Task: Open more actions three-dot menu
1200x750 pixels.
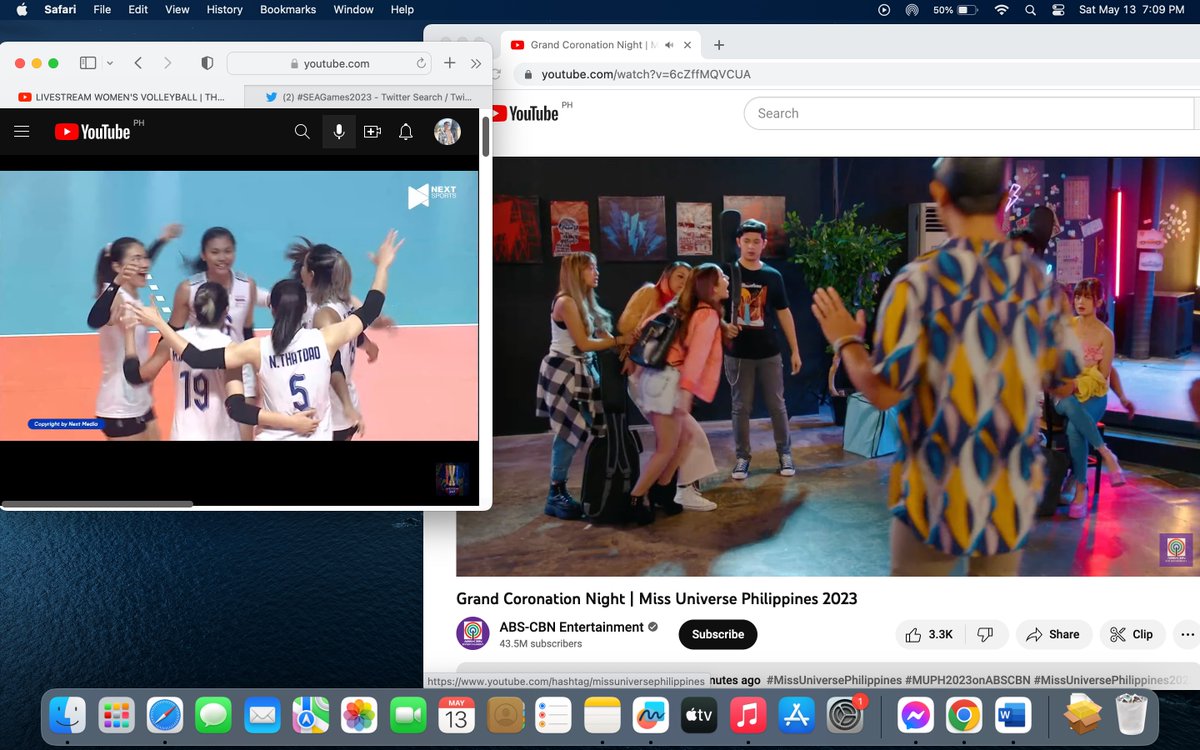Action: click(x=1187, y=634)
